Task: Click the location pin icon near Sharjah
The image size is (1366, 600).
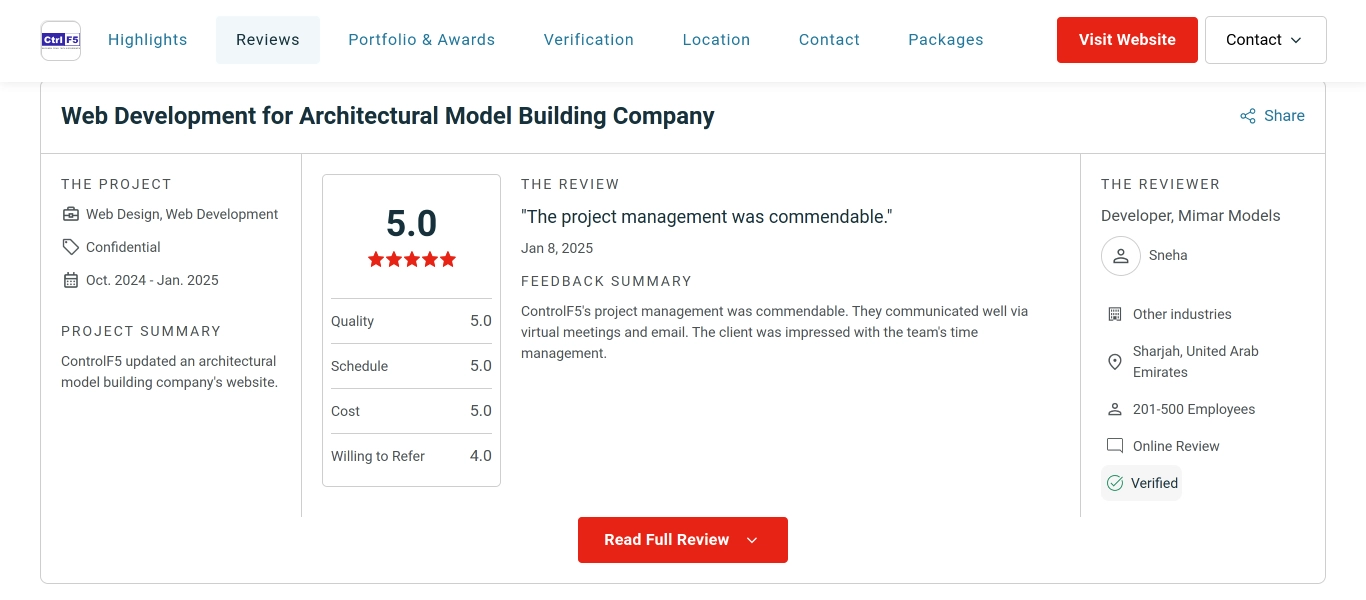Action: [x=1115, y=362]
